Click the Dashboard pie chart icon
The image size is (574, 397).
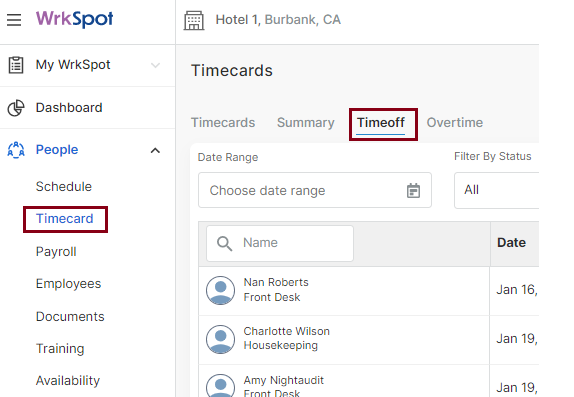tap(16, 108)
